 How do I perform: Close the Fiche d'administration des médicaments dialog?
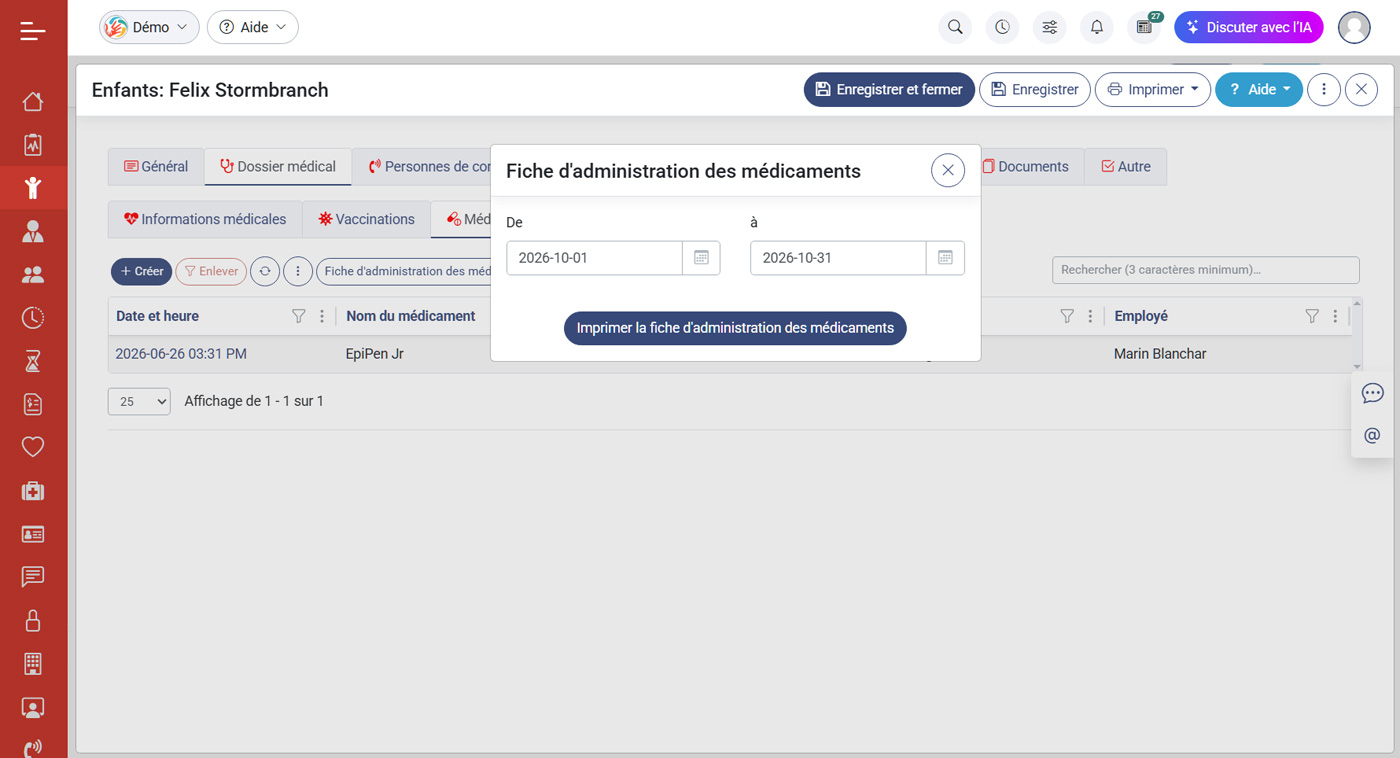coord(948,171)
